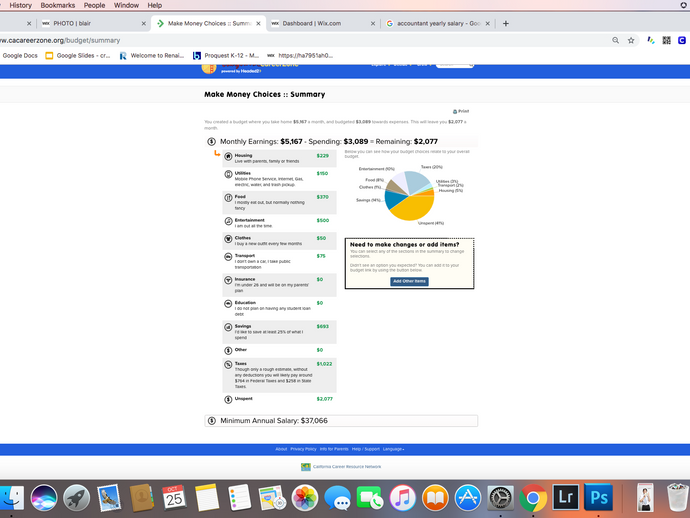The width and height of the screenshot is (690, 518).
Task: Open the Bookmarks menu
Action: tap(58, 5)
